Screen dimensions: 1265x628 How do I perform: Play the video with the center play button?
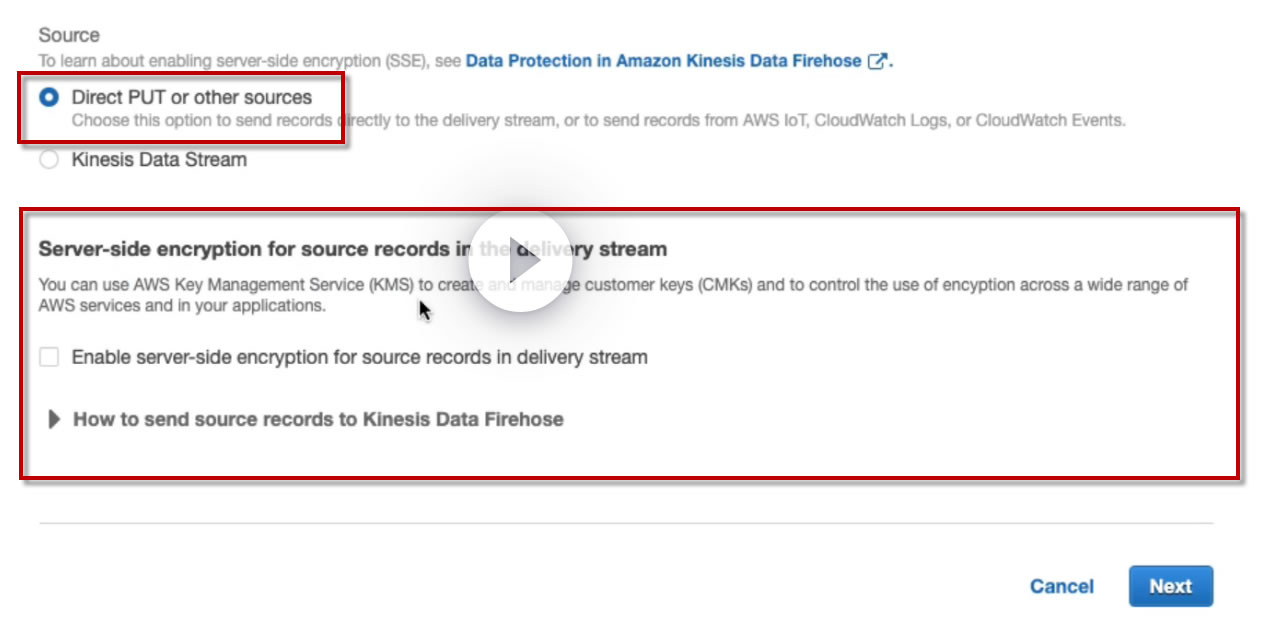coord(520,262)
